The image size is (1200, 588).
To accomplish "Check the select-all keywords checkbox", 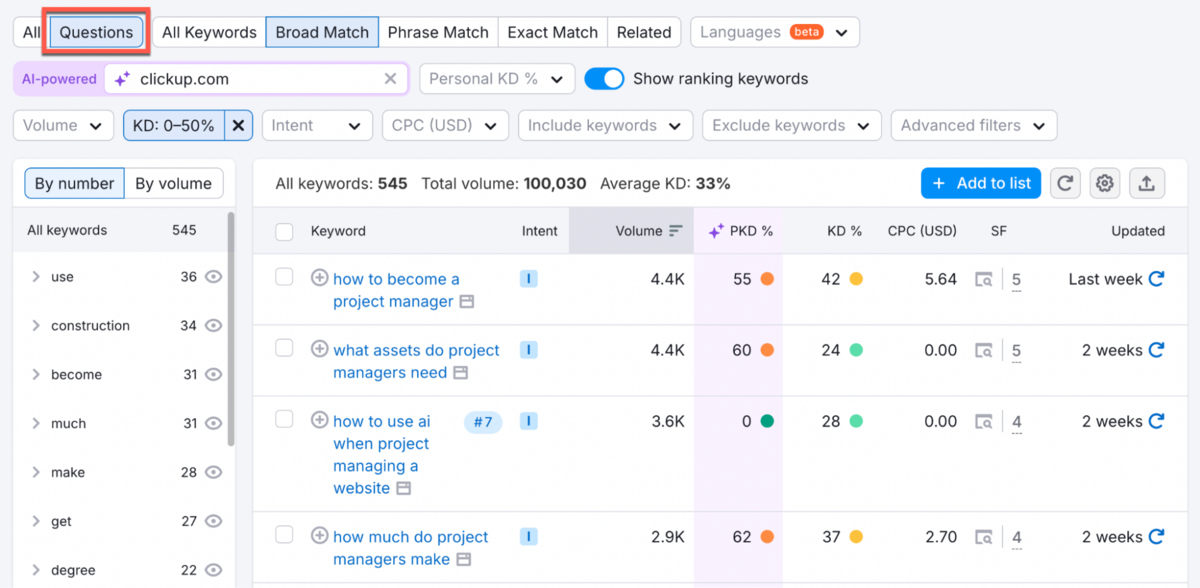I will [284, 232].
